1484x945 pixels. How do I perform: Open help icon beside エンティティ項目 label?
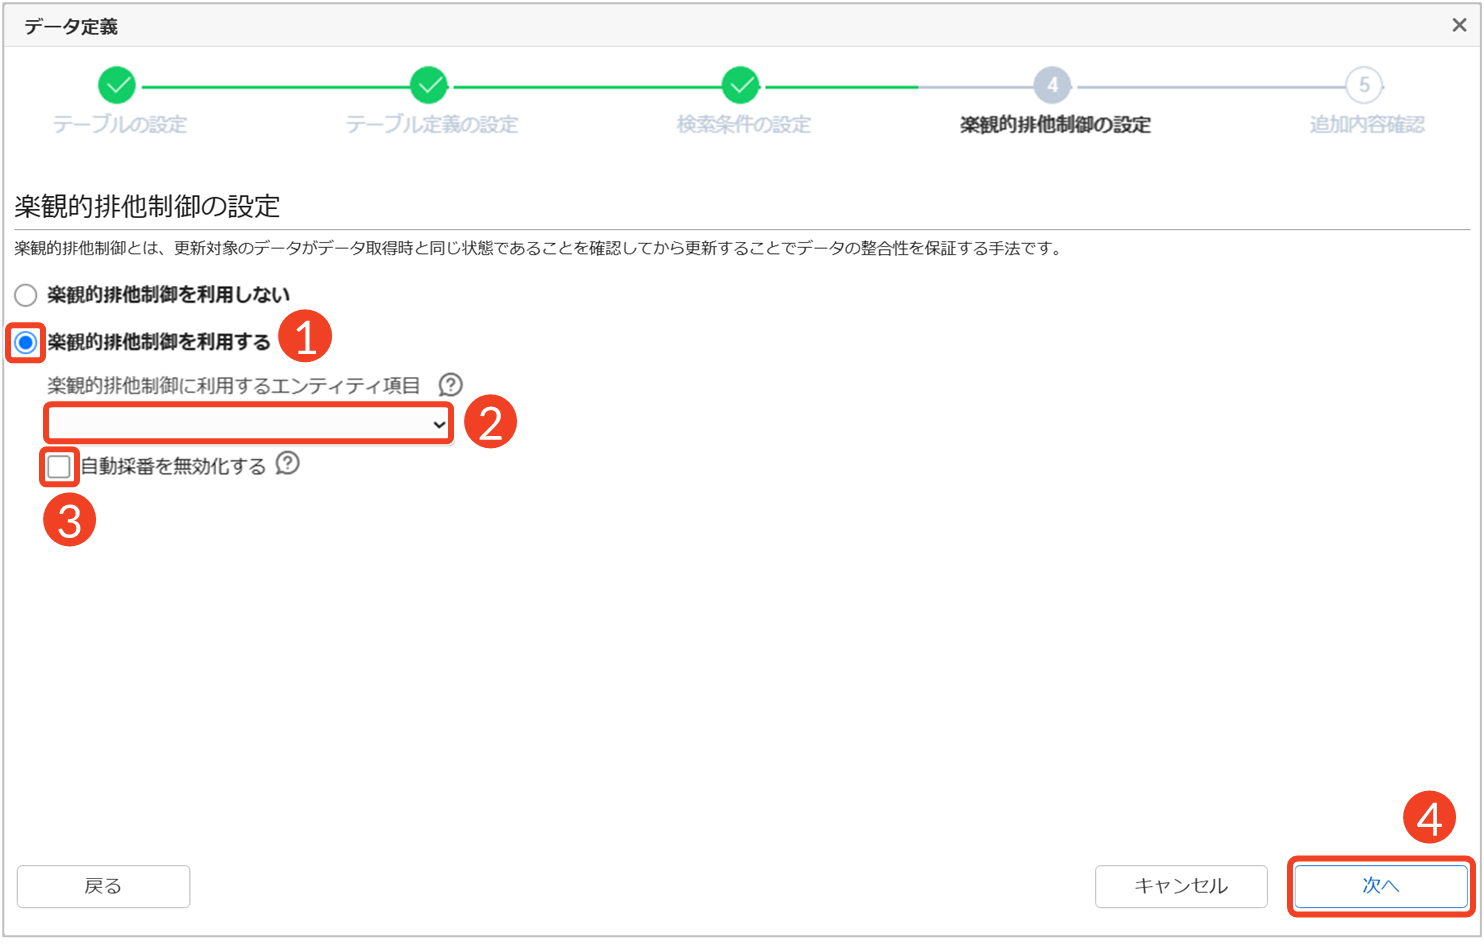coord(451,385)
